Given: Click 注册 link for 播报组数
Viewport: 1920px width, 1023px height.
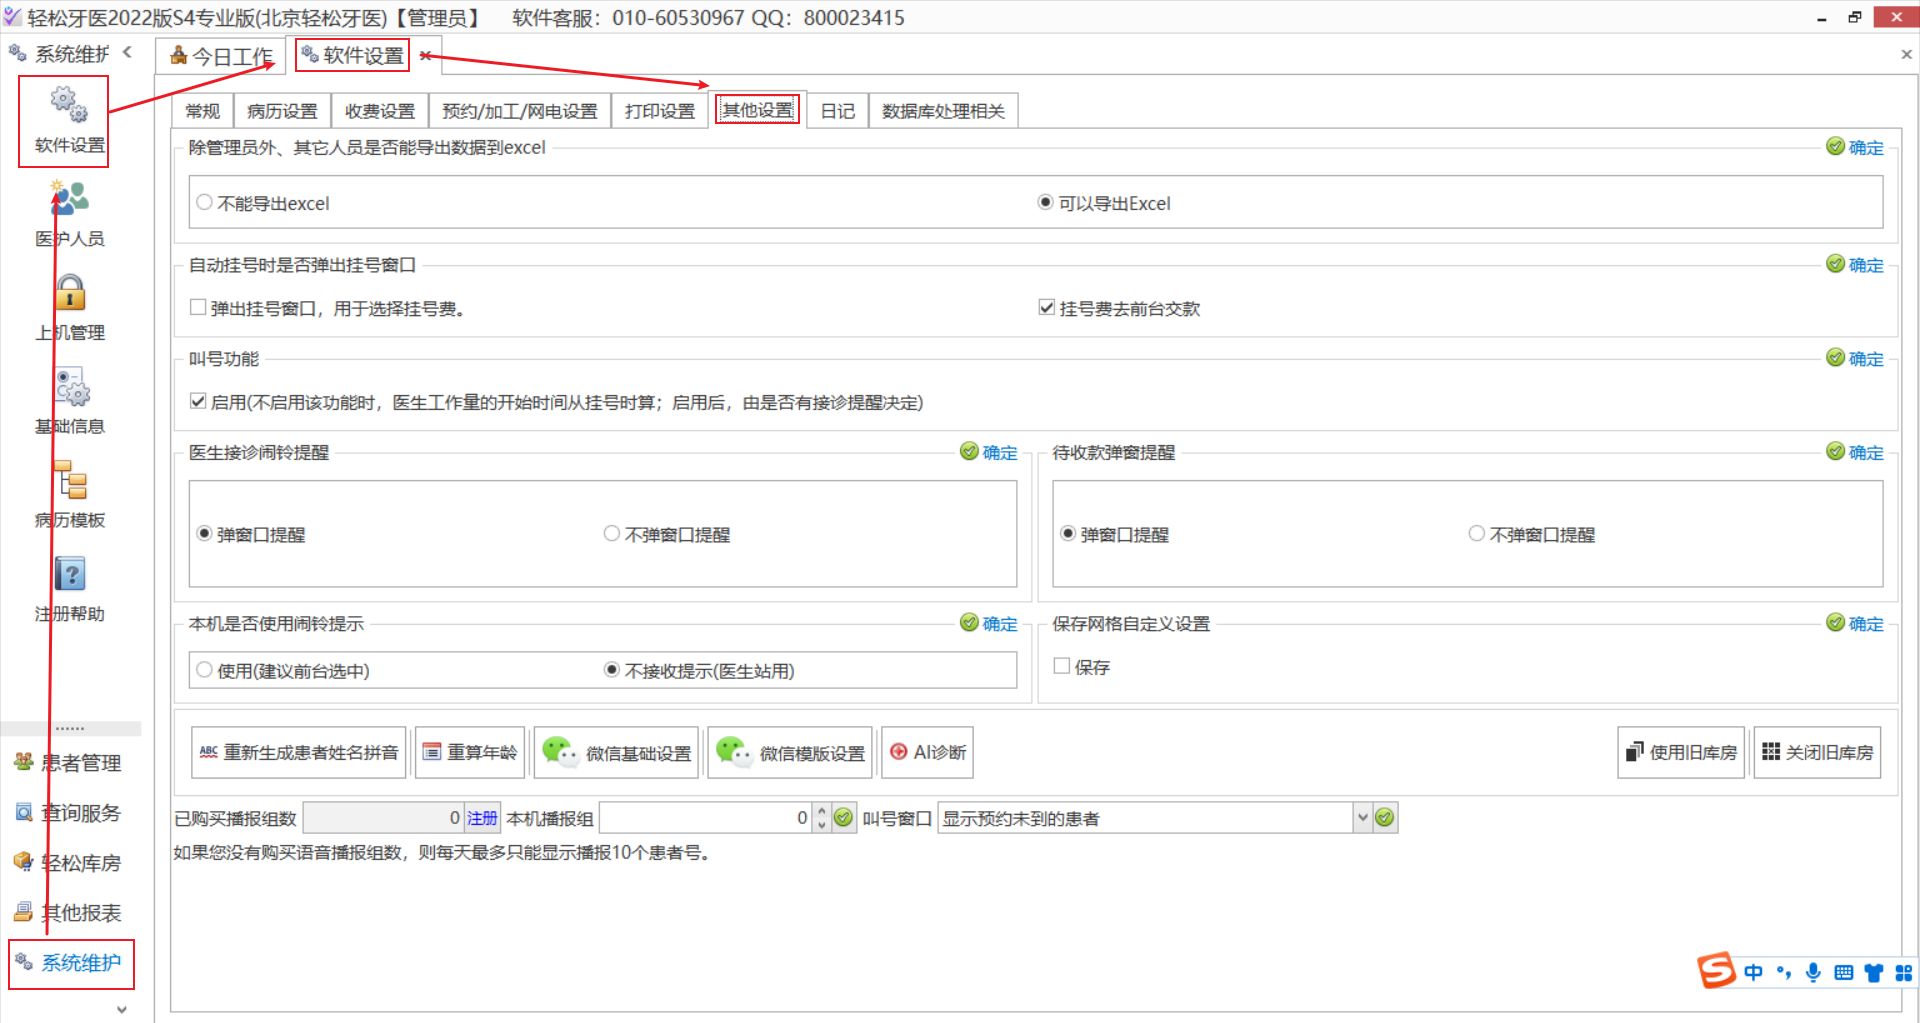Looking at the screenshot, I should coord(482,818).
